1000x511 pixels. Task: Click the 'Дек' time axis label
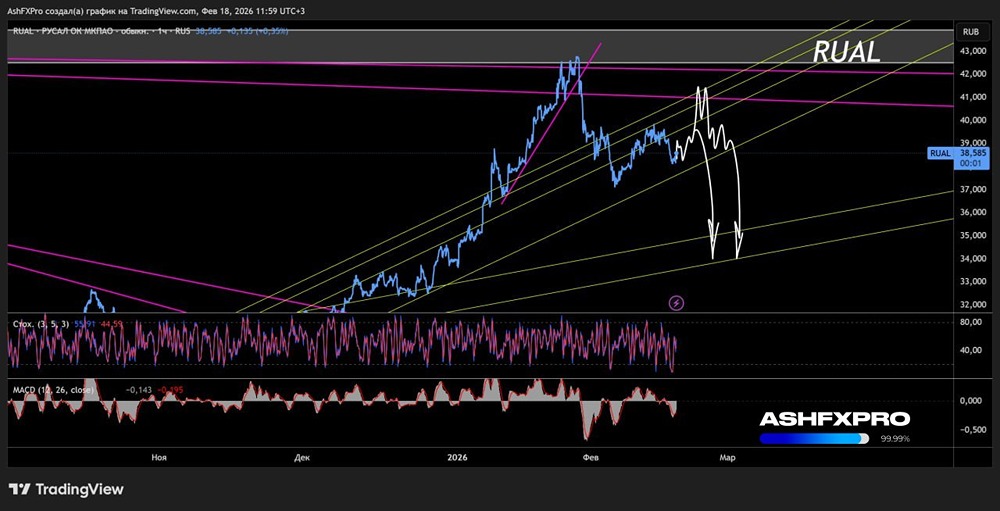(302, 457)
